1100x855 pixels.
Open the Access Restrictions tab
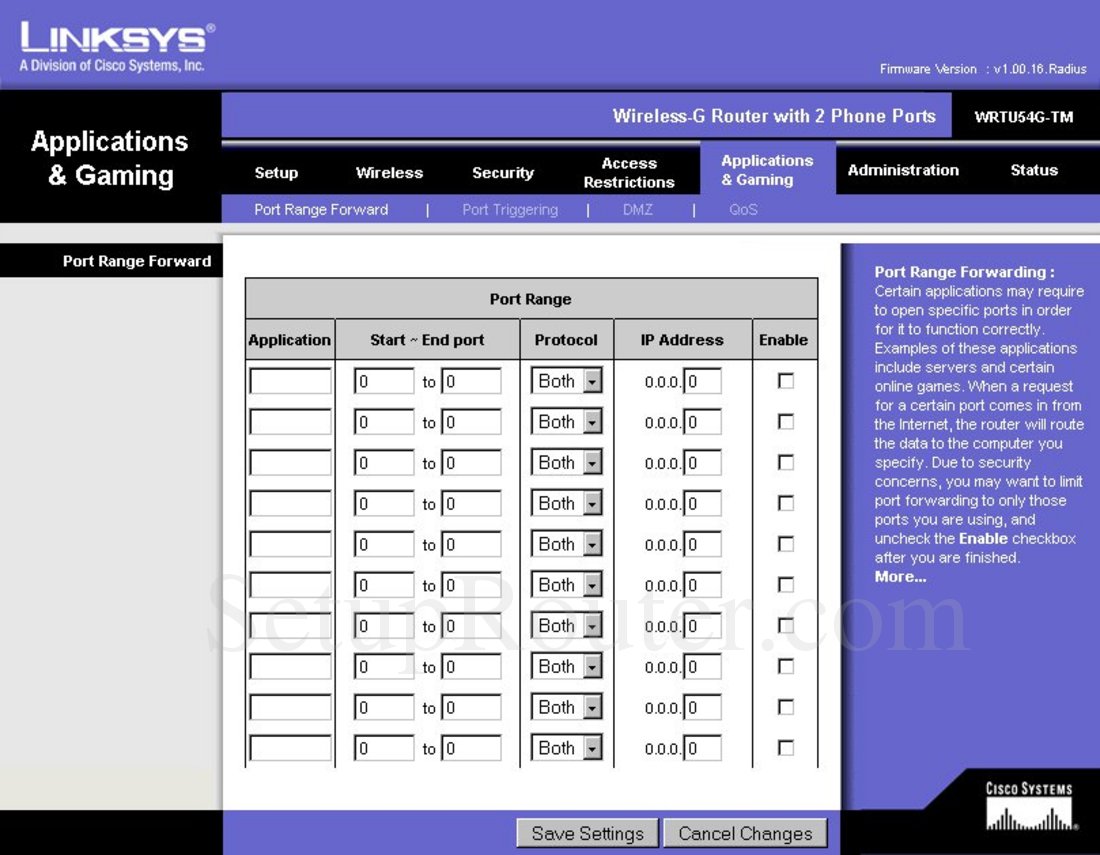pos(629,171)
